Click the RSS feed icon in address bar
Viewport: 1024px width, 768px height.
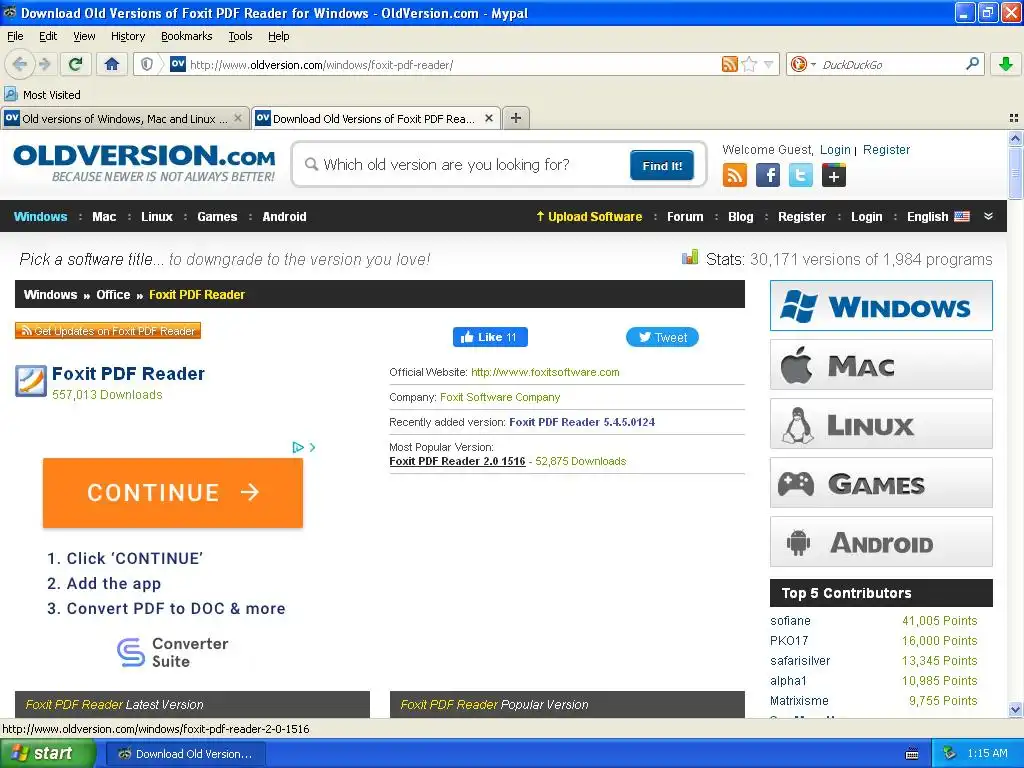point(729,64)
